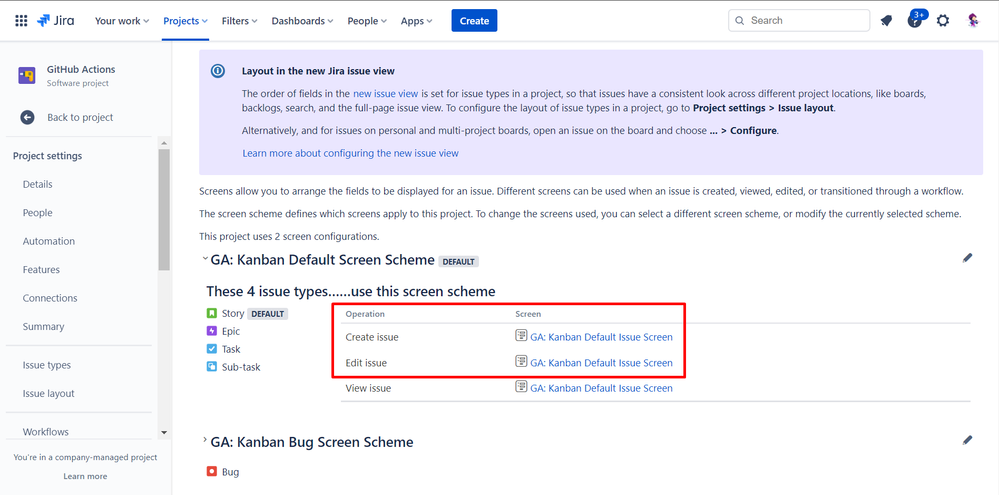
Task: Open the Filters dropdown
Action: pyautogui.click(x=240, y=21)
